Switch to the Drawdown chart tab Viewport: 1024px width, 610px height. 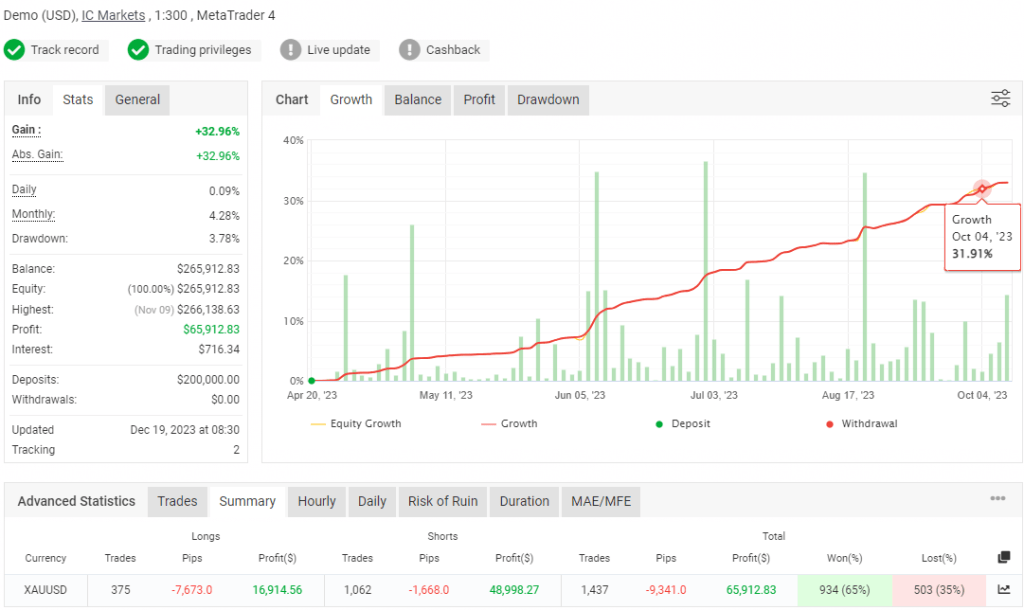point(548,99)
